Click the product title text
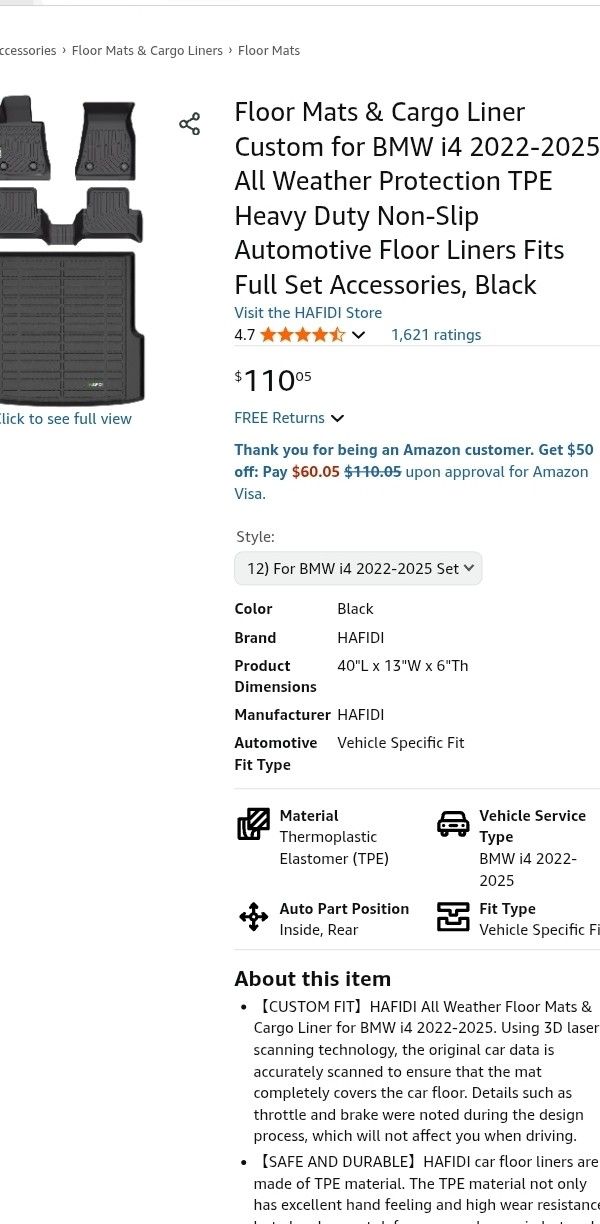 pos(415,198)
